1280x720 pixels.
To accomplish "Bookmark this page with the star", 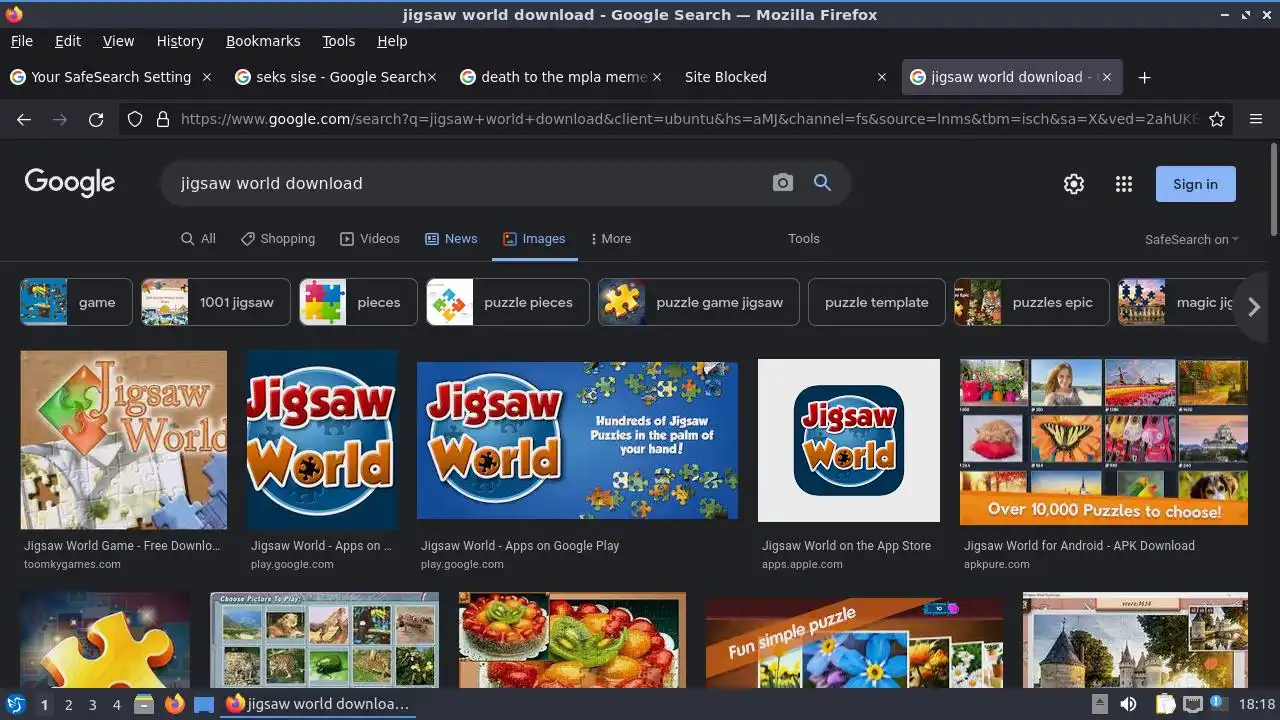I will tap(1217, 120).
